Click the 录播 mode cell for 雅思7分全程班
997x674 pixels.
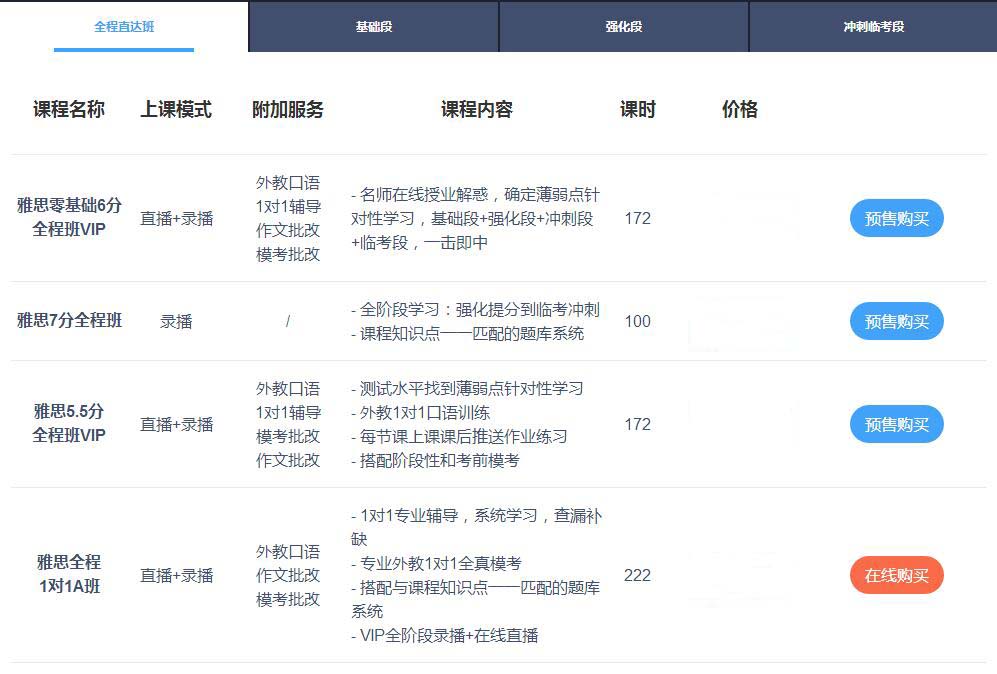coord(176,322)
